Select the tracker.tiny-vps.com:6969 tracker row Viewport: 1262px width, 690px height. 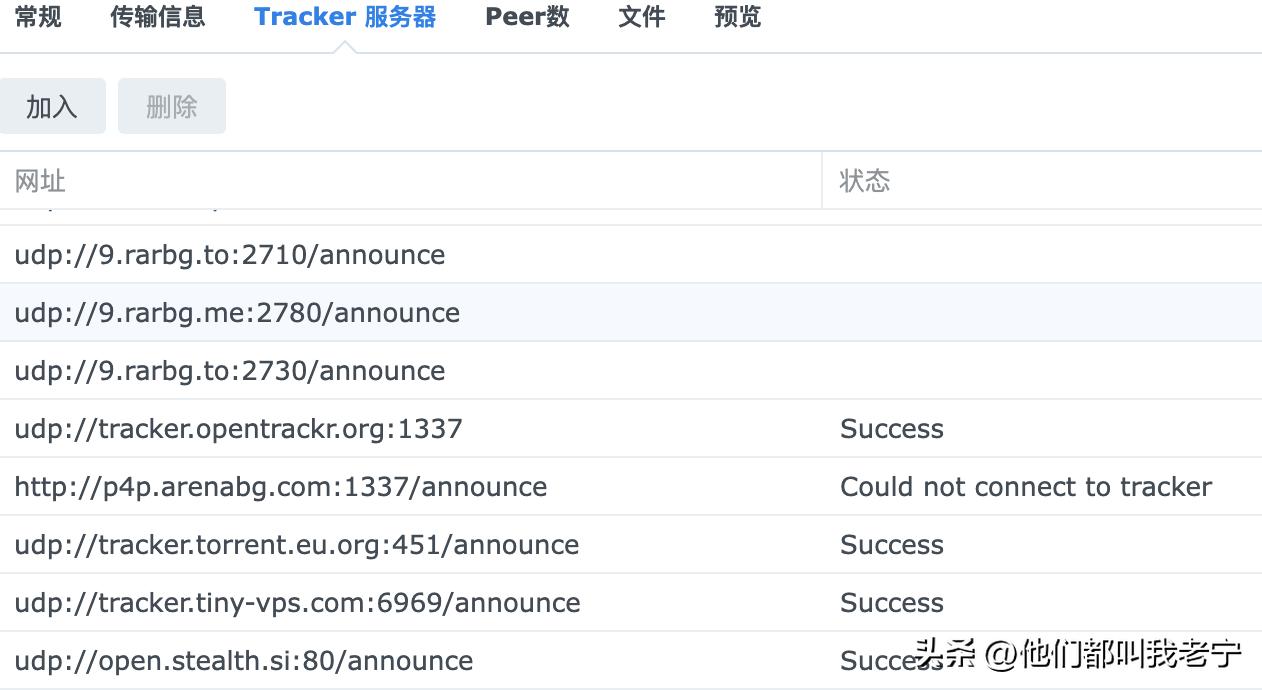point(297,603)
